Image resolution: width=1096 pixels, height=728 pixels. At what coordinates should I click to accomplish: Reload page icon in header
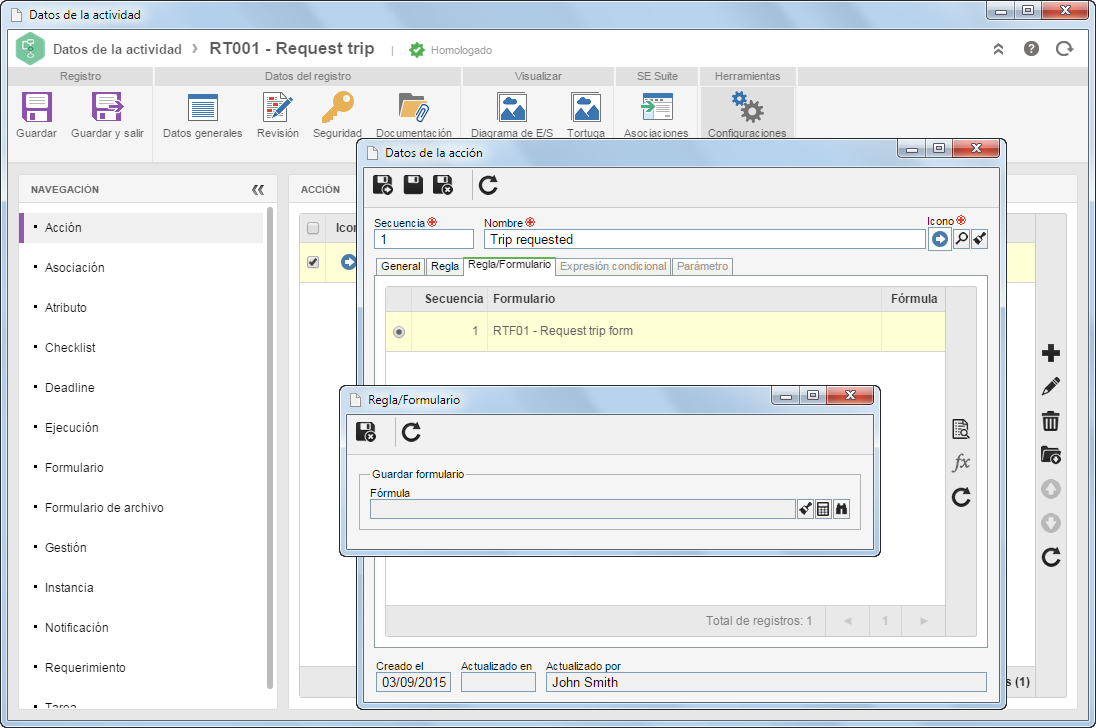[x=1065, y=48]
